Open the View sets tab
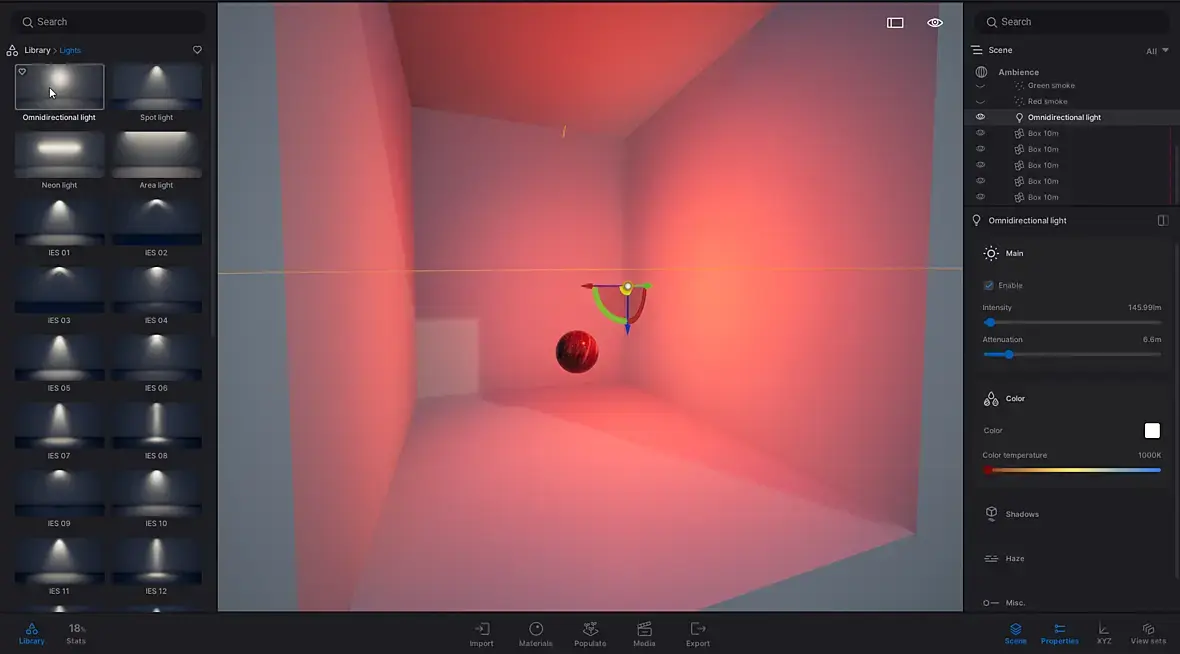The height and width of the screenshot is (654, 1180). click(1148, 634)
